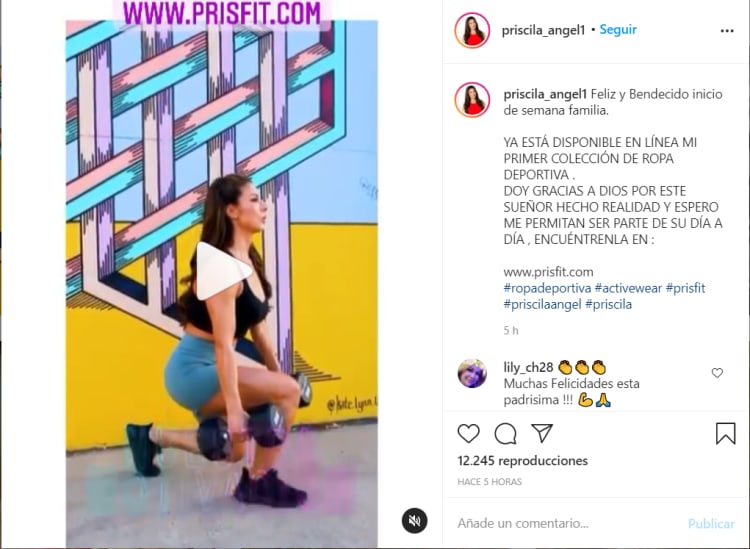This screenshot has height=549, width=750.
Task: Unmute the video with speaker icon
Action: [414, 521]
